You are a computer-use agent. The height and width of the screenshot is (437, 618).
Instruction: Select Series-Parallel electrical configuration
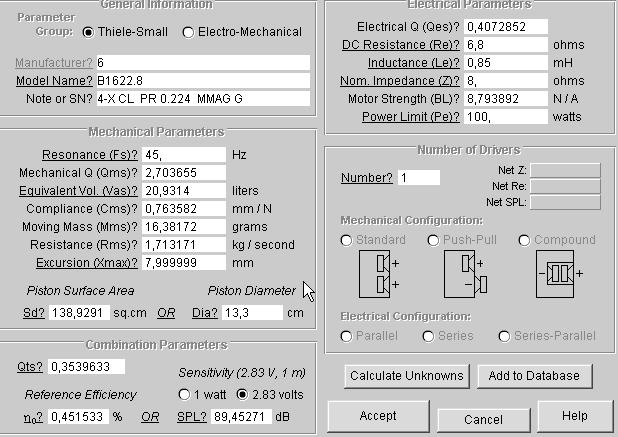coord(504,336)
